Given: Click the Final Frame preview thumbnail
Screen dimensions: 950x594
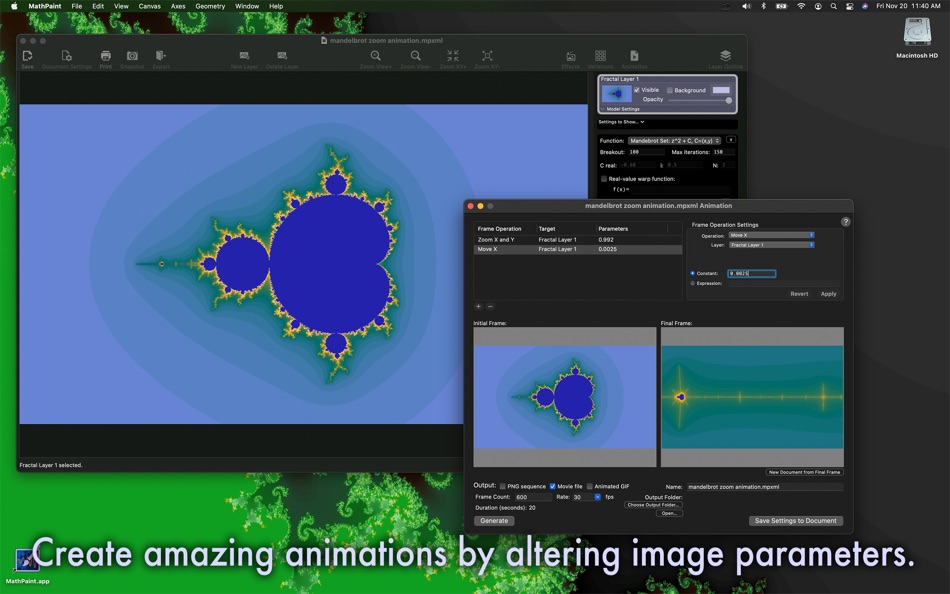Looking at the screenshot, I should point(752,397).
